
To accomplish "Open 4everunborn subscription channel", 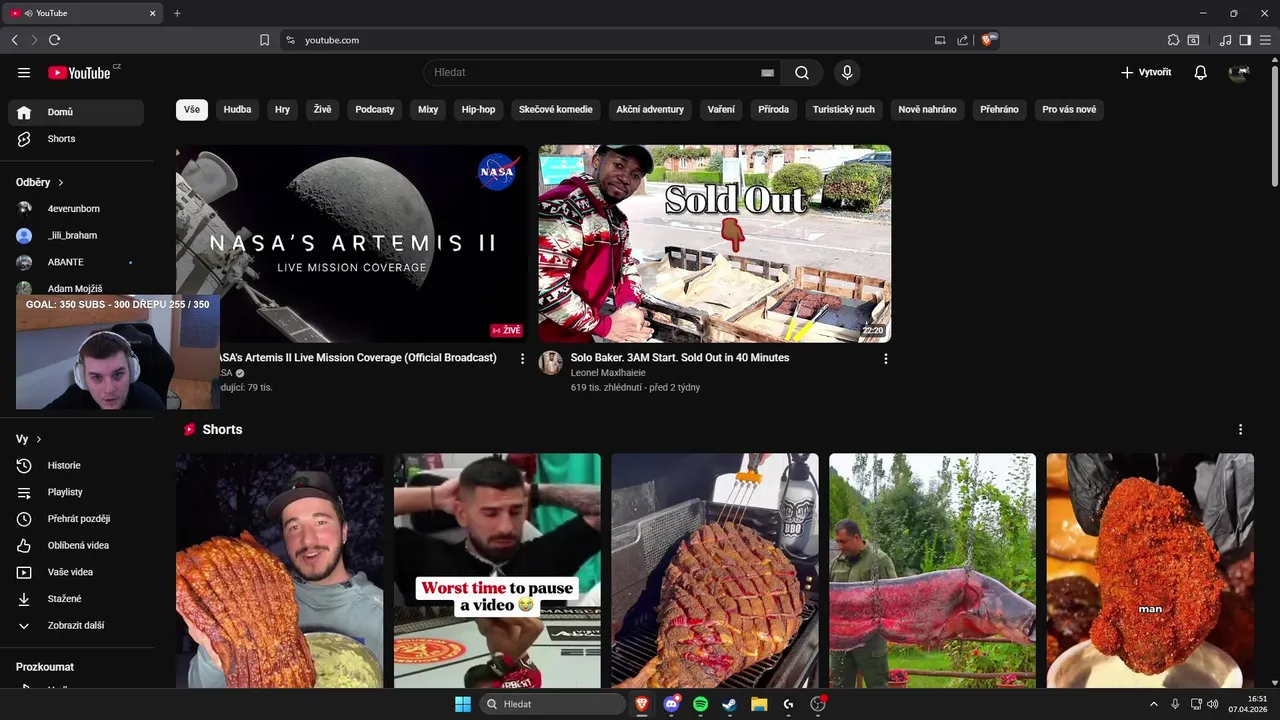I will 76,209.
